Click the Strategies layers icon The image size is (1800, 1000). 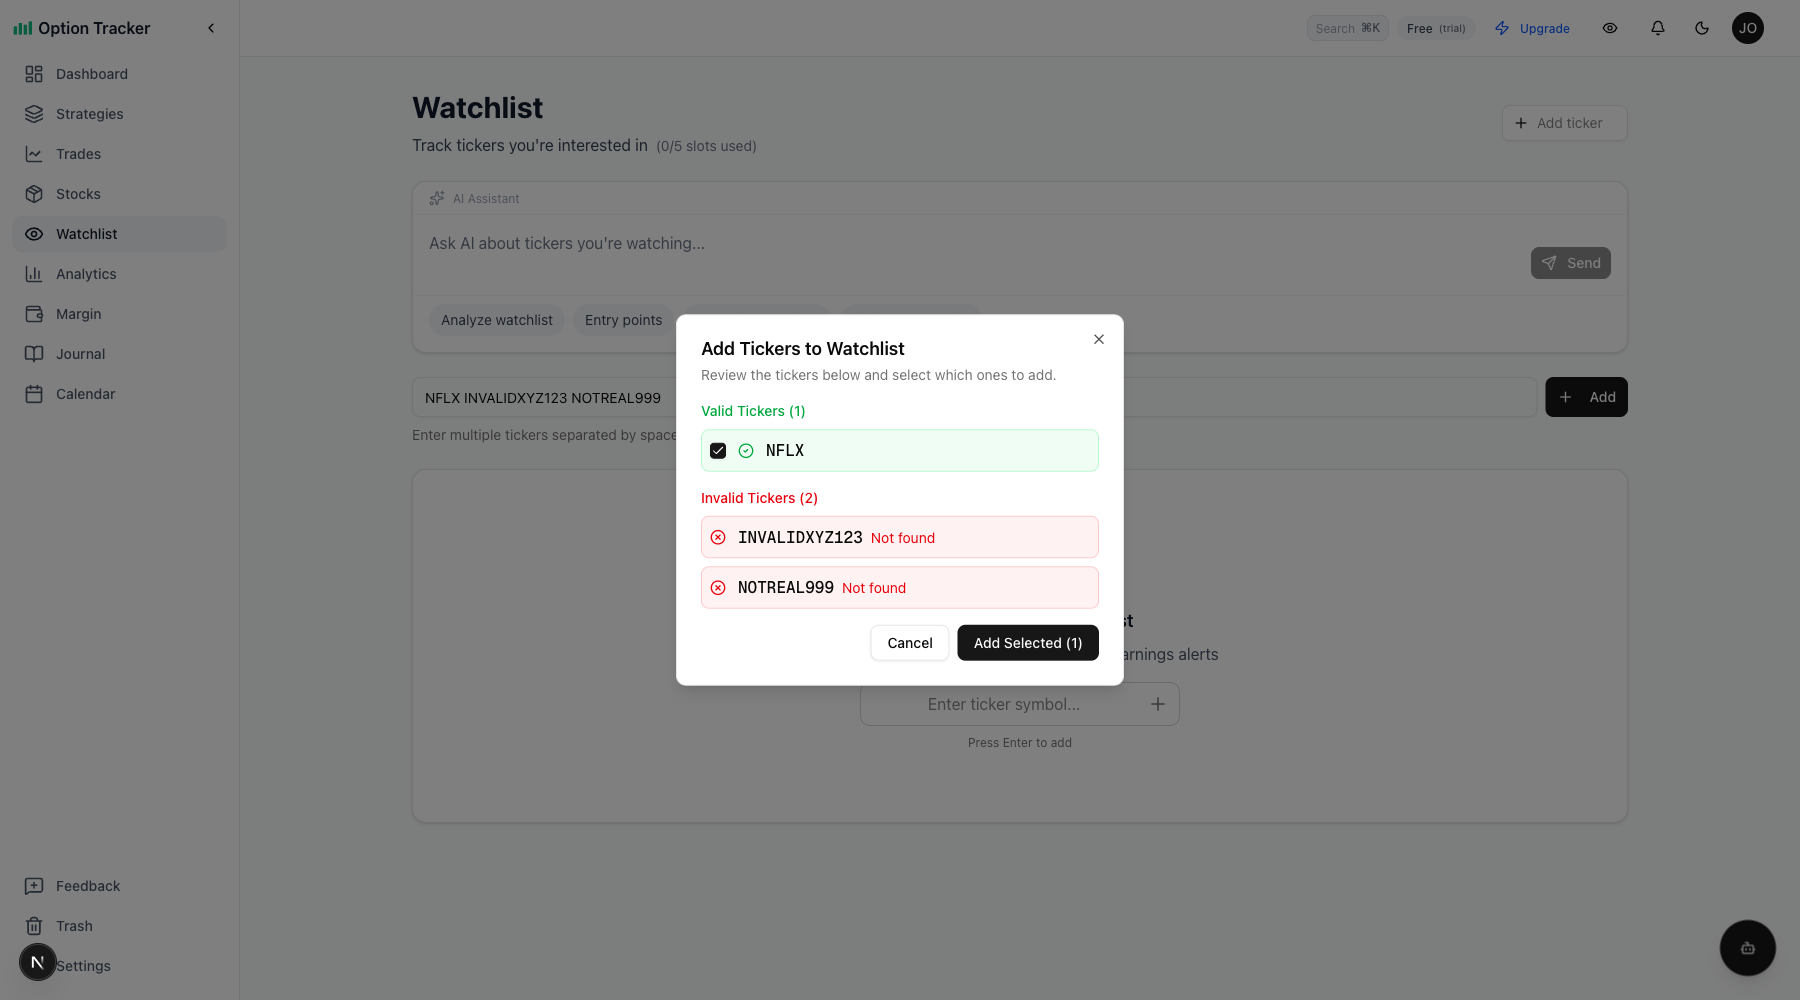[x=34, y=114]
